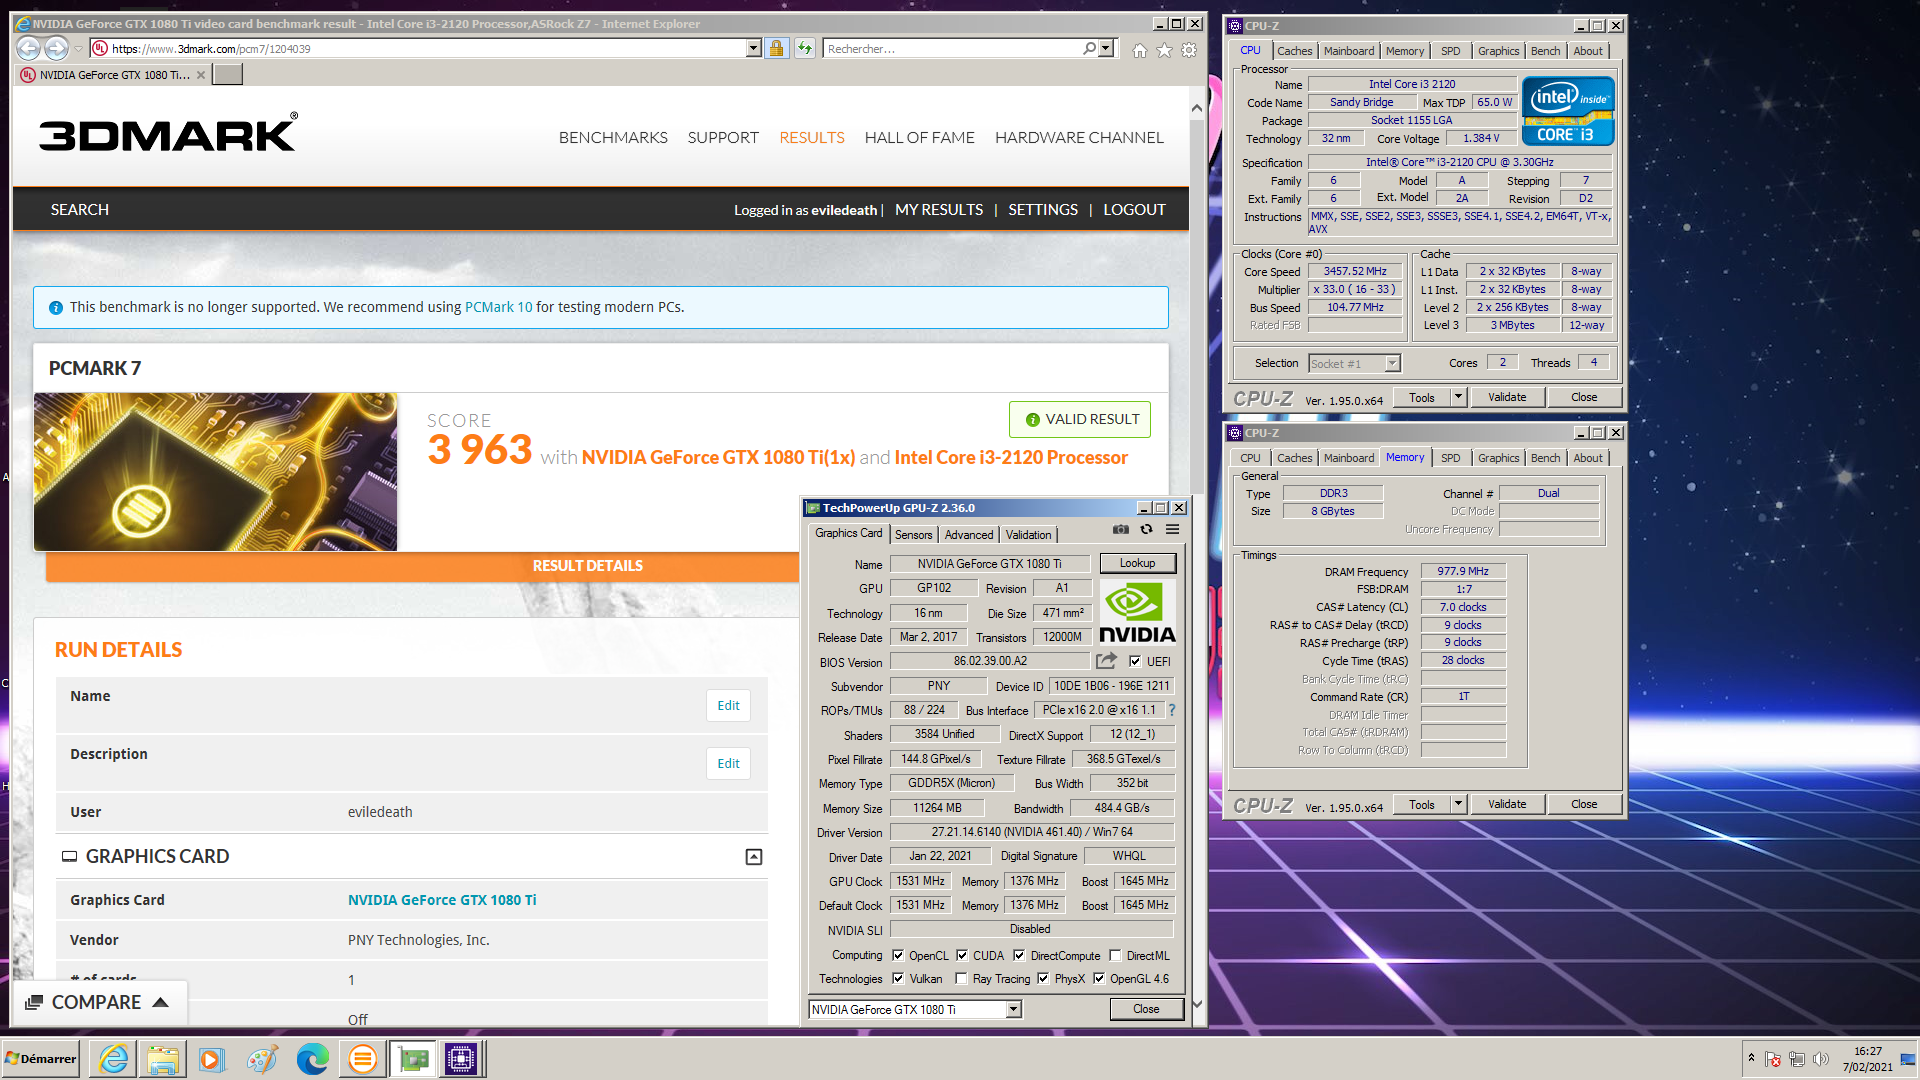
Task: Open the GPU selection dropdown in GPU-Z
Action: [x=1014, y=1010]
